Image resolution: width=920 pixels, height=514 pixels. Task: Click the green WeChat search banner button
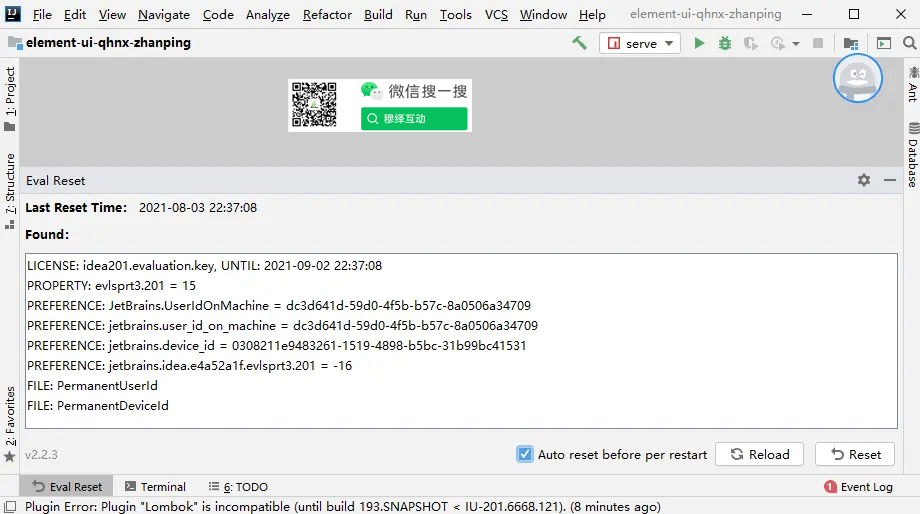coord(414,119)
